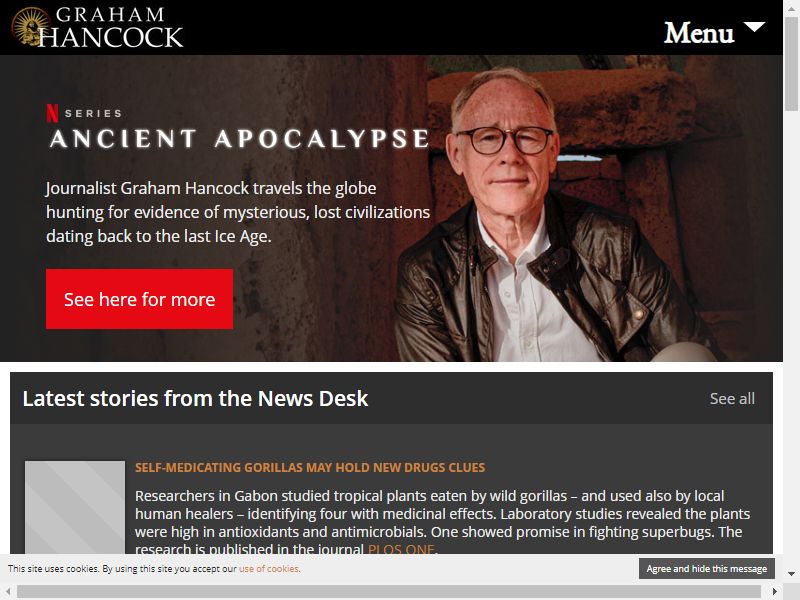The width and height of the screenshot is (800, 600).
Task: Click the gorilla story placeholder thumbnail
Action: pyautogui.click(x=75, y=507)
